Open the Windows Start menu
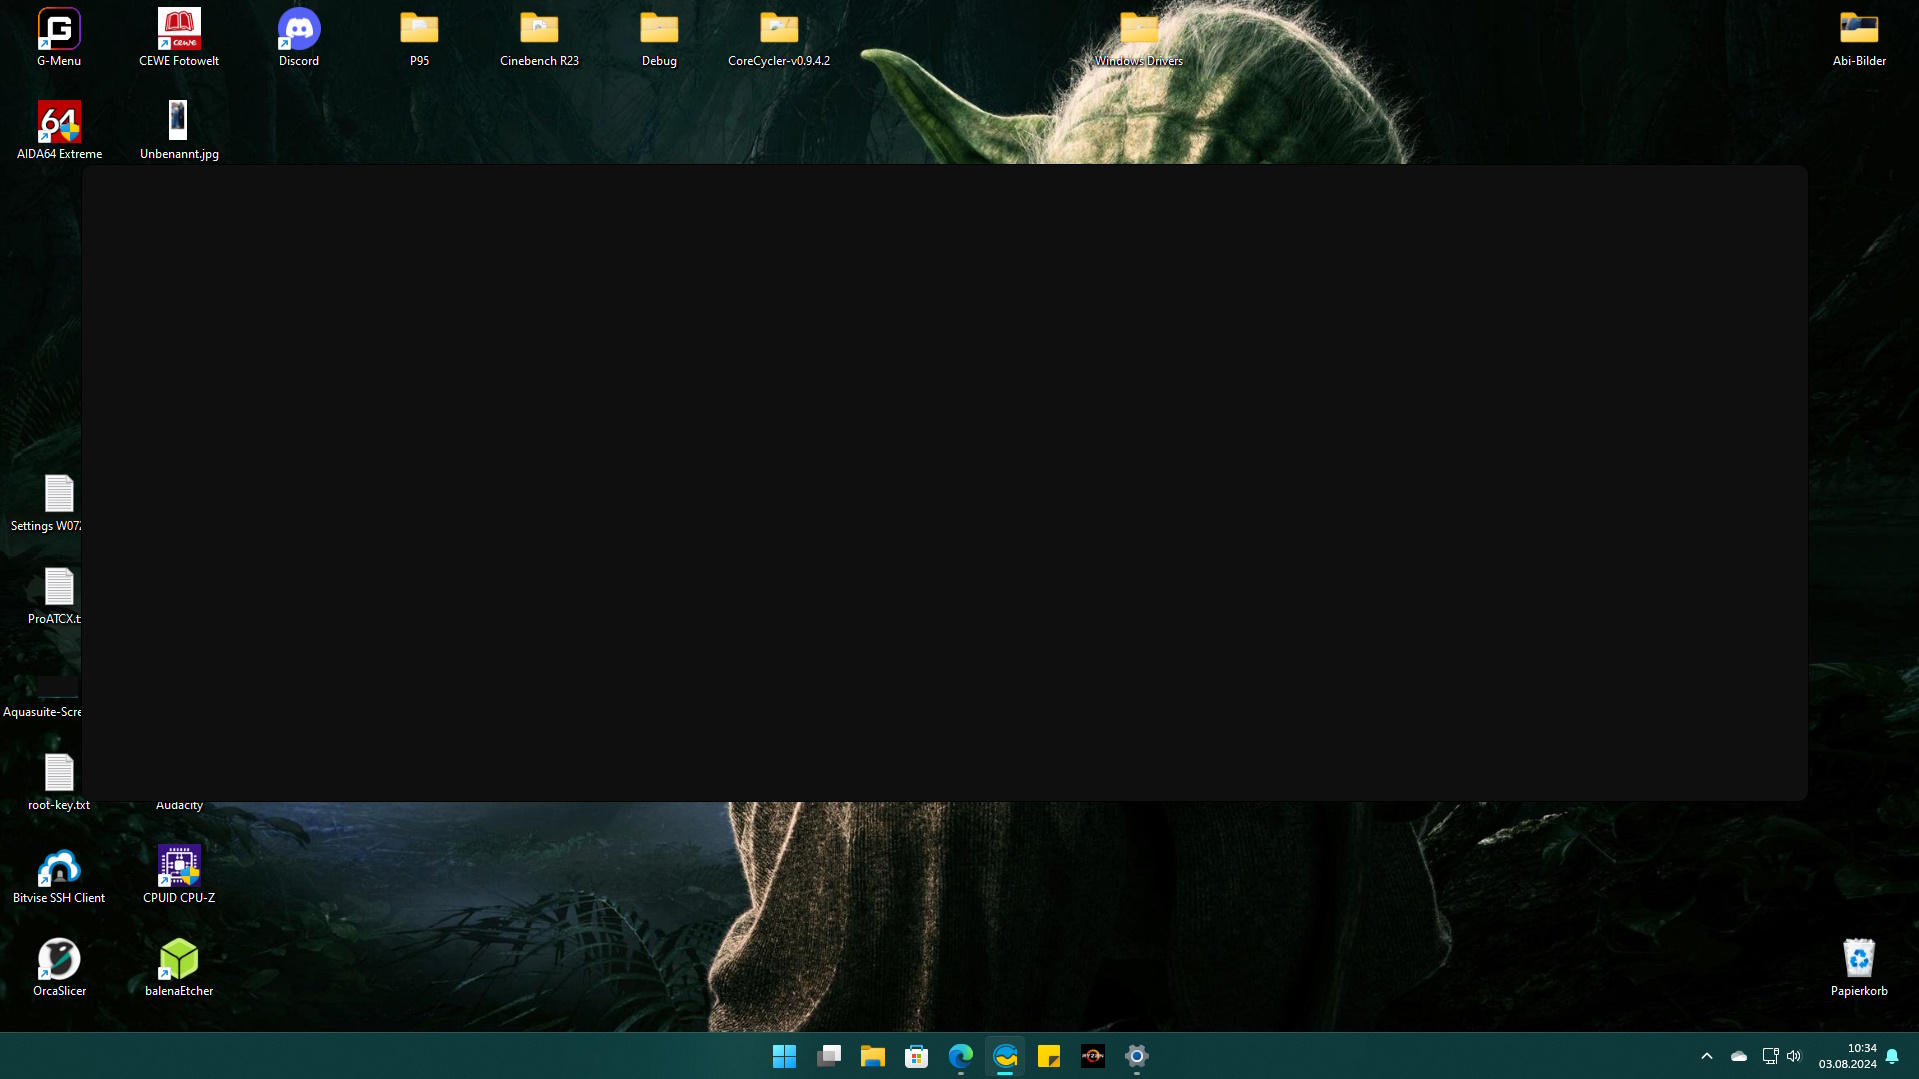This screenshot has width=1919, height=1079. (x=784, y=1056)
